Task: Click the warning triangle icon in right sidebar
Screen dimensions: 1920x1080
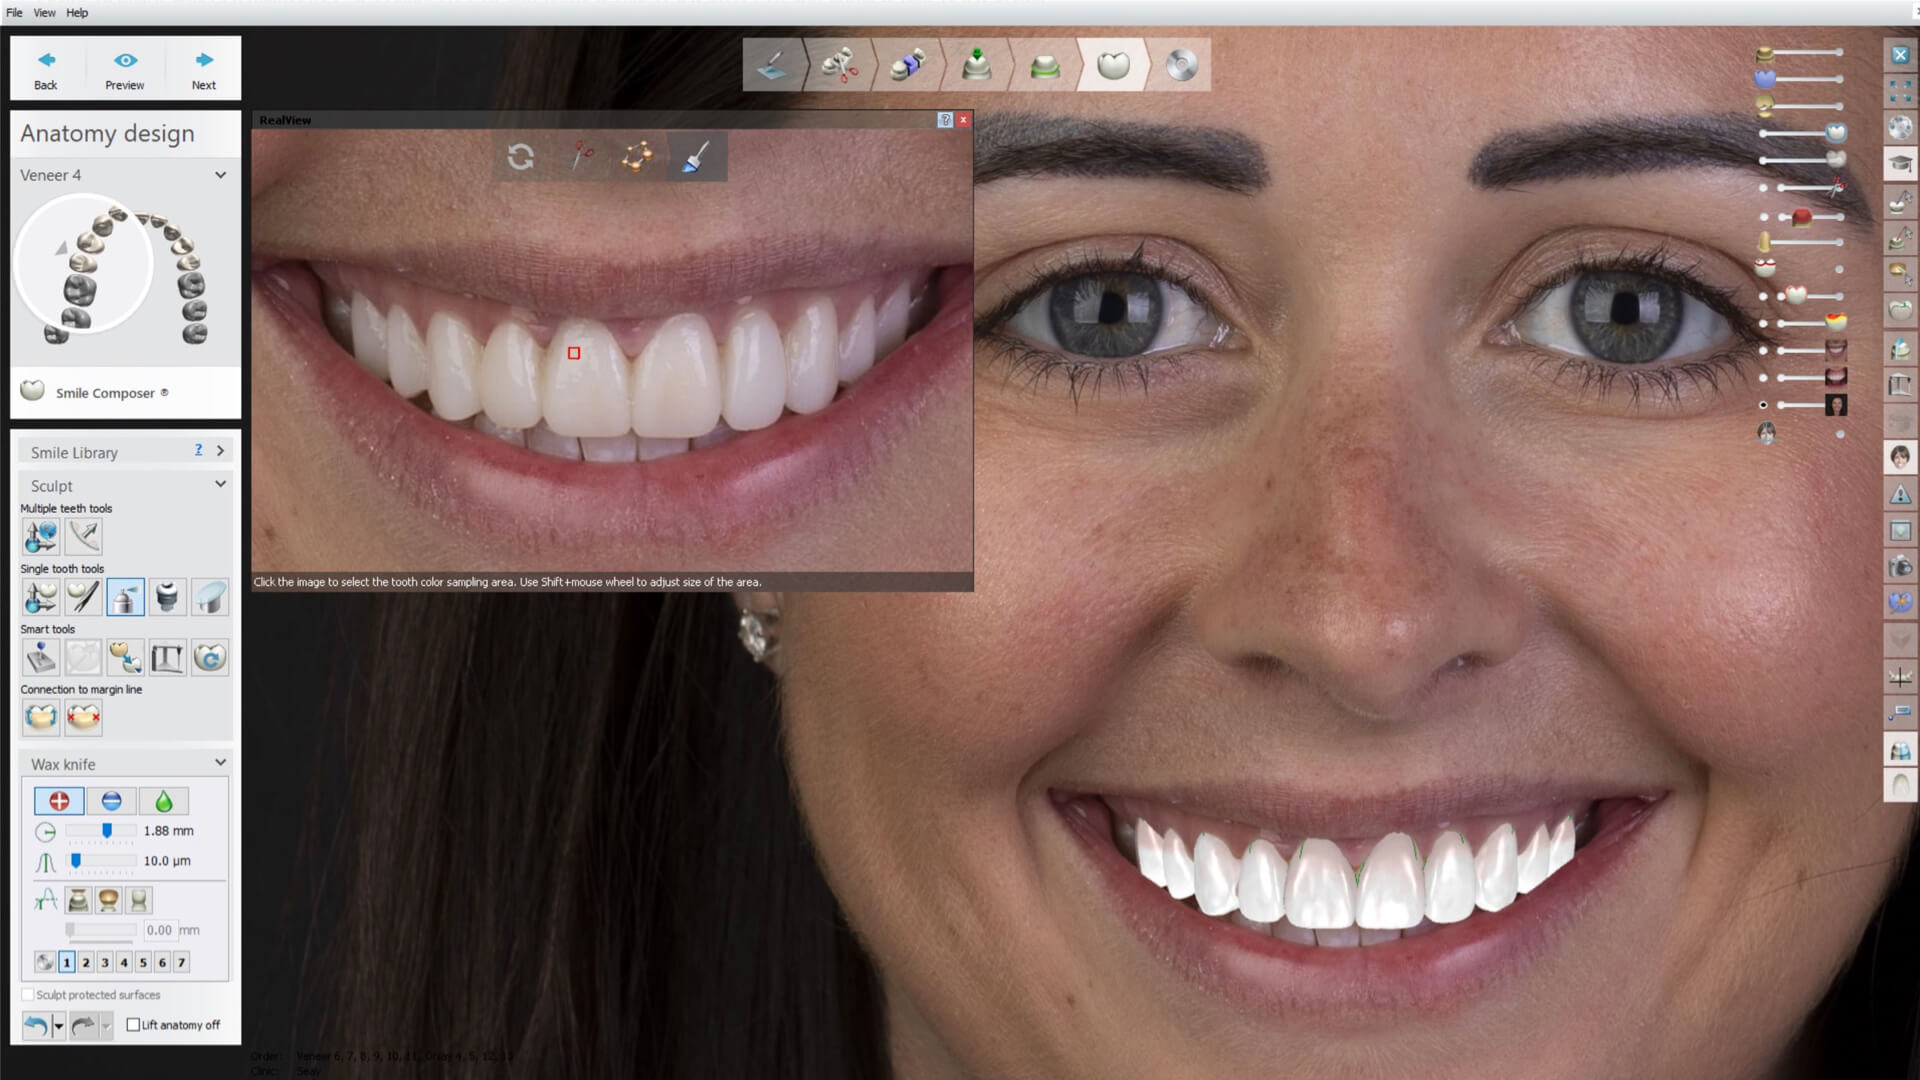Action: coord(1899,493)
